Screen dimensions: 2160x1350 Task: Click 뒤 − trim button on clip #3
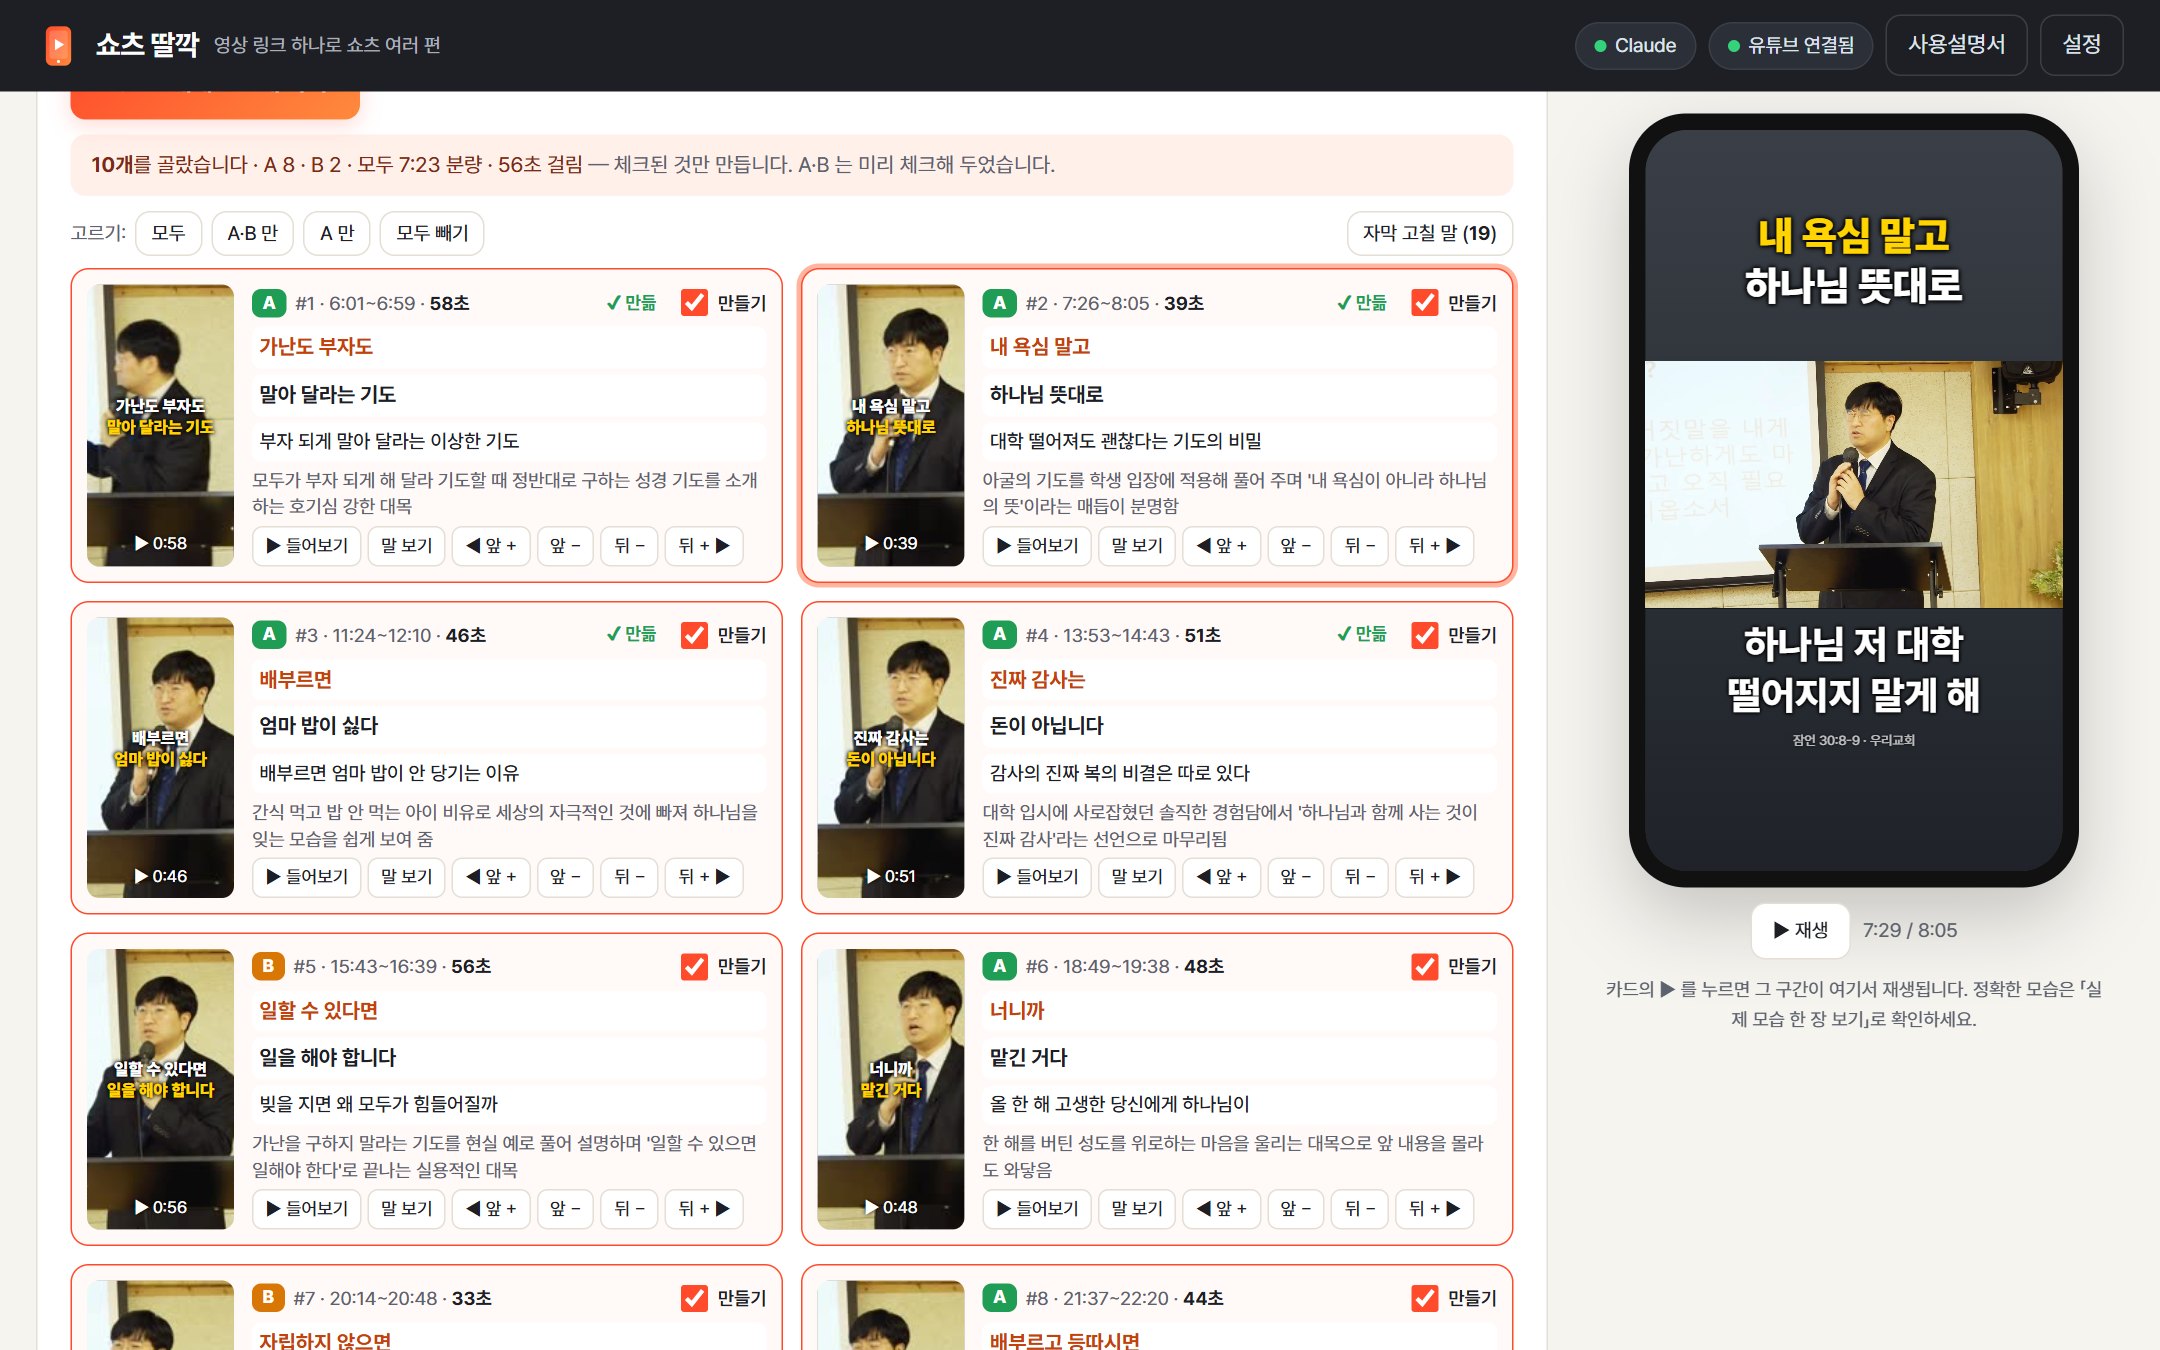coord(629,877)
